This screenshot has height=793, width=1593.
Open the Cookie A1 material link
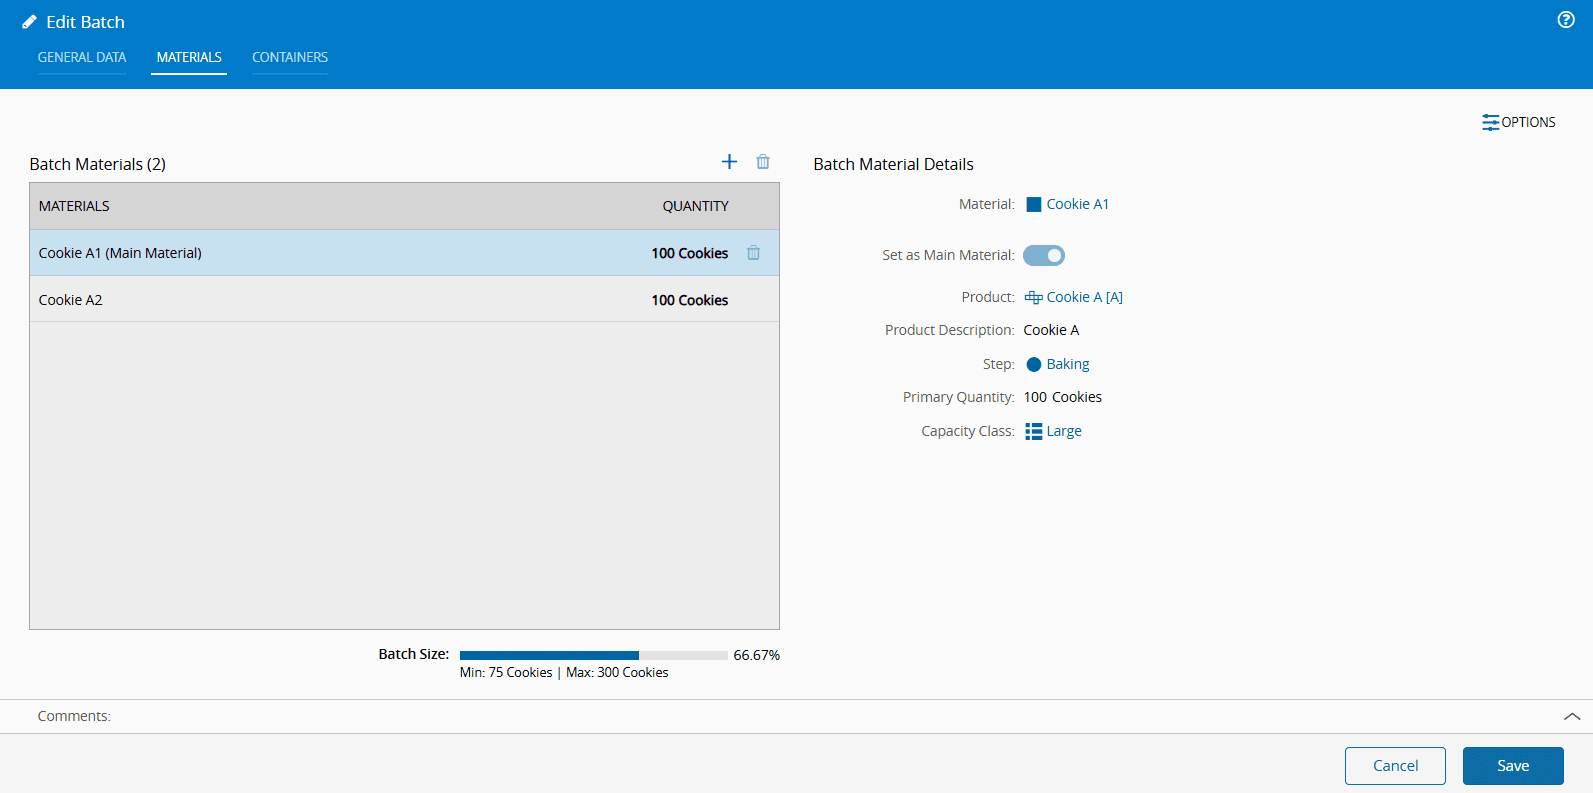point(1077,204)
